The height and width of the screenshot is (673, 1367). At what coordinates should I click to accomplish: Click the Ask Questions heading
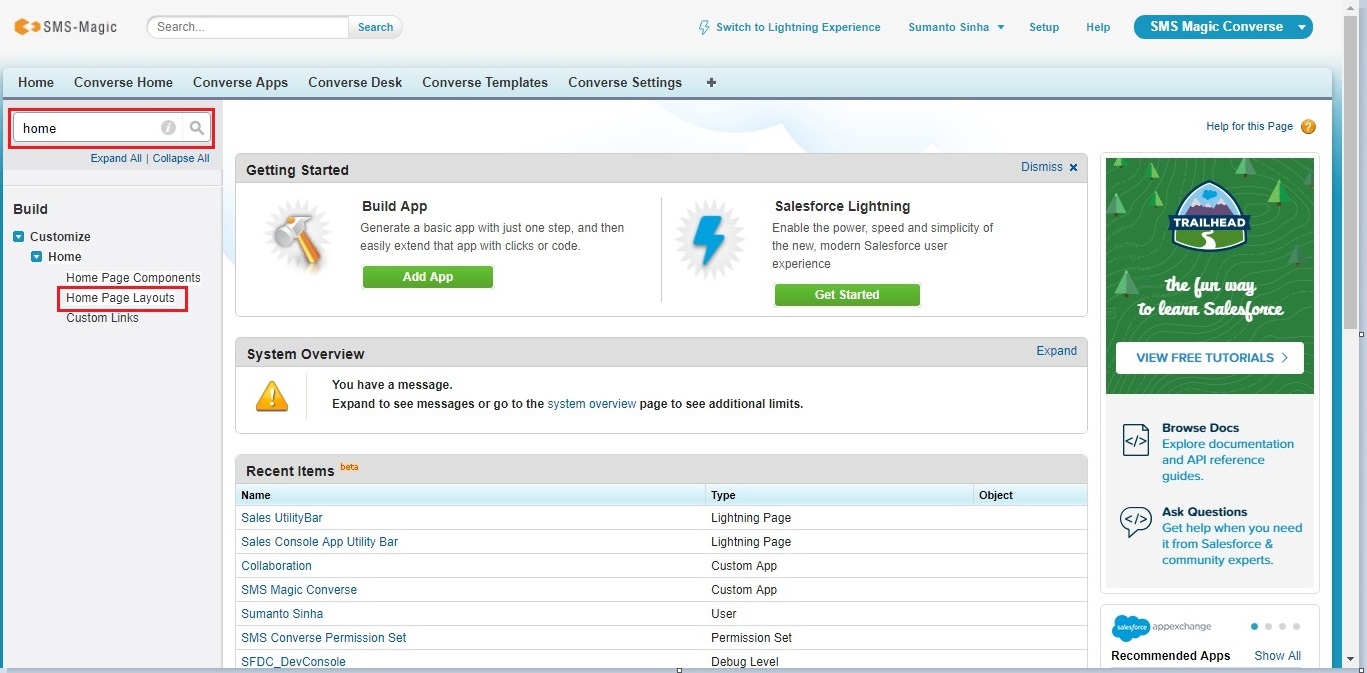click(x=1205, y=512)
